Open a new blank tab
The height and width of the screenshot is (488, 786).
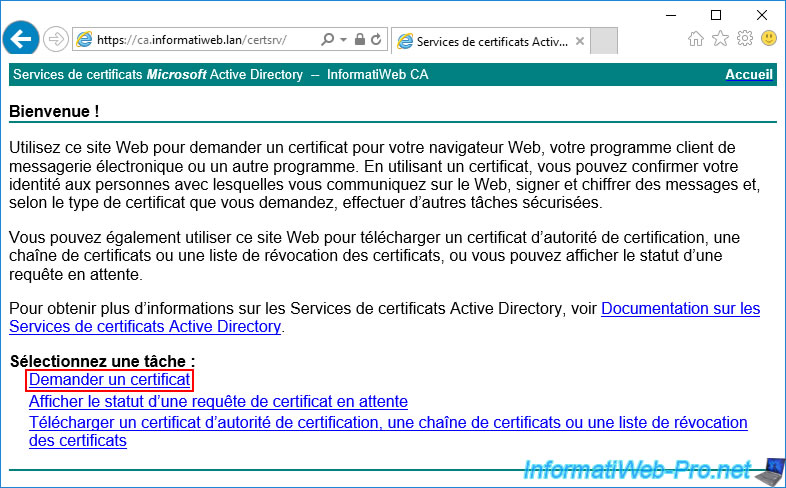604,41
